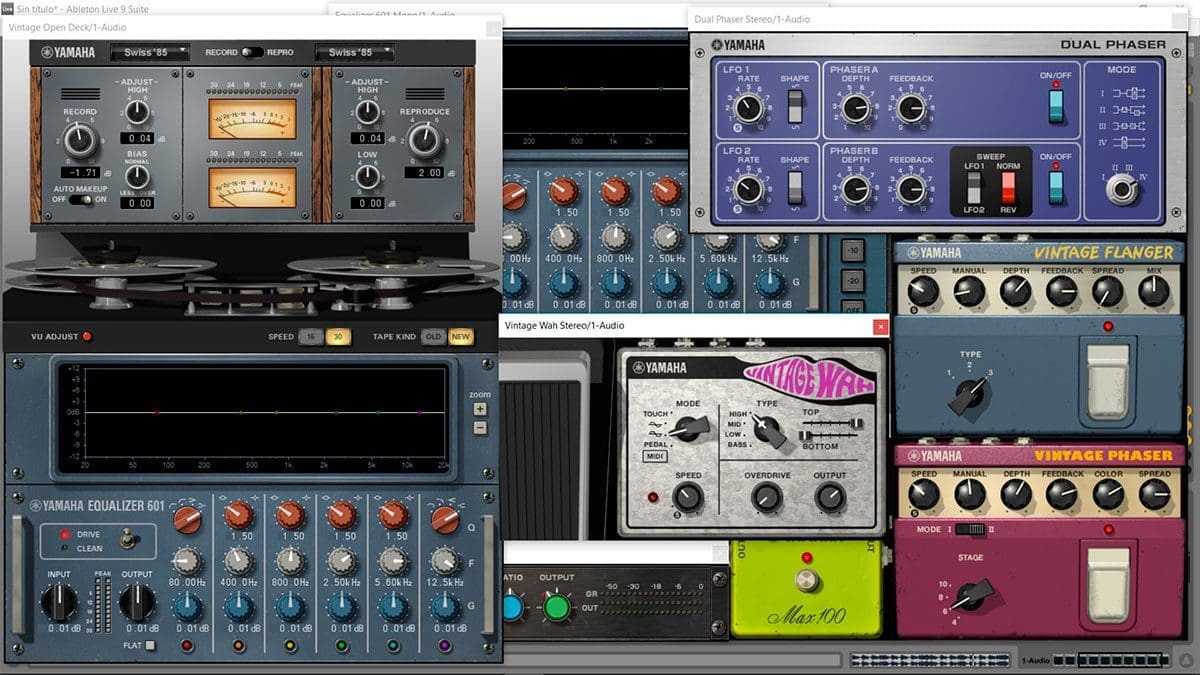
Task: Click the Dual Phaser MODE selector knob
Action: pyautogui.click(x=1121, y=190)
